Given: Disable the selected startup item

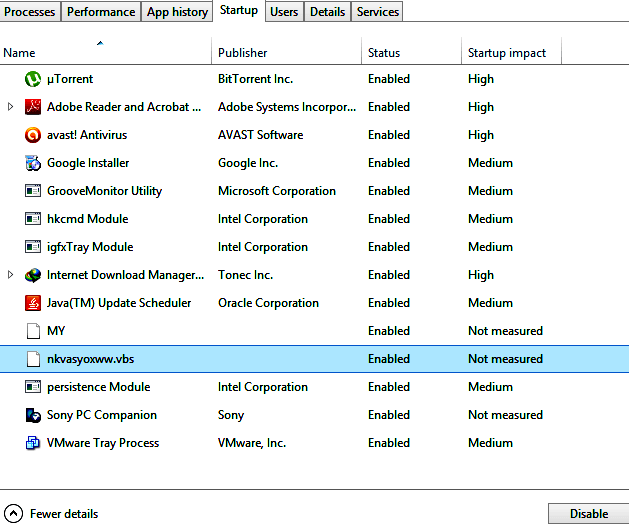Looking at the screenshot, I should [588, 514].
